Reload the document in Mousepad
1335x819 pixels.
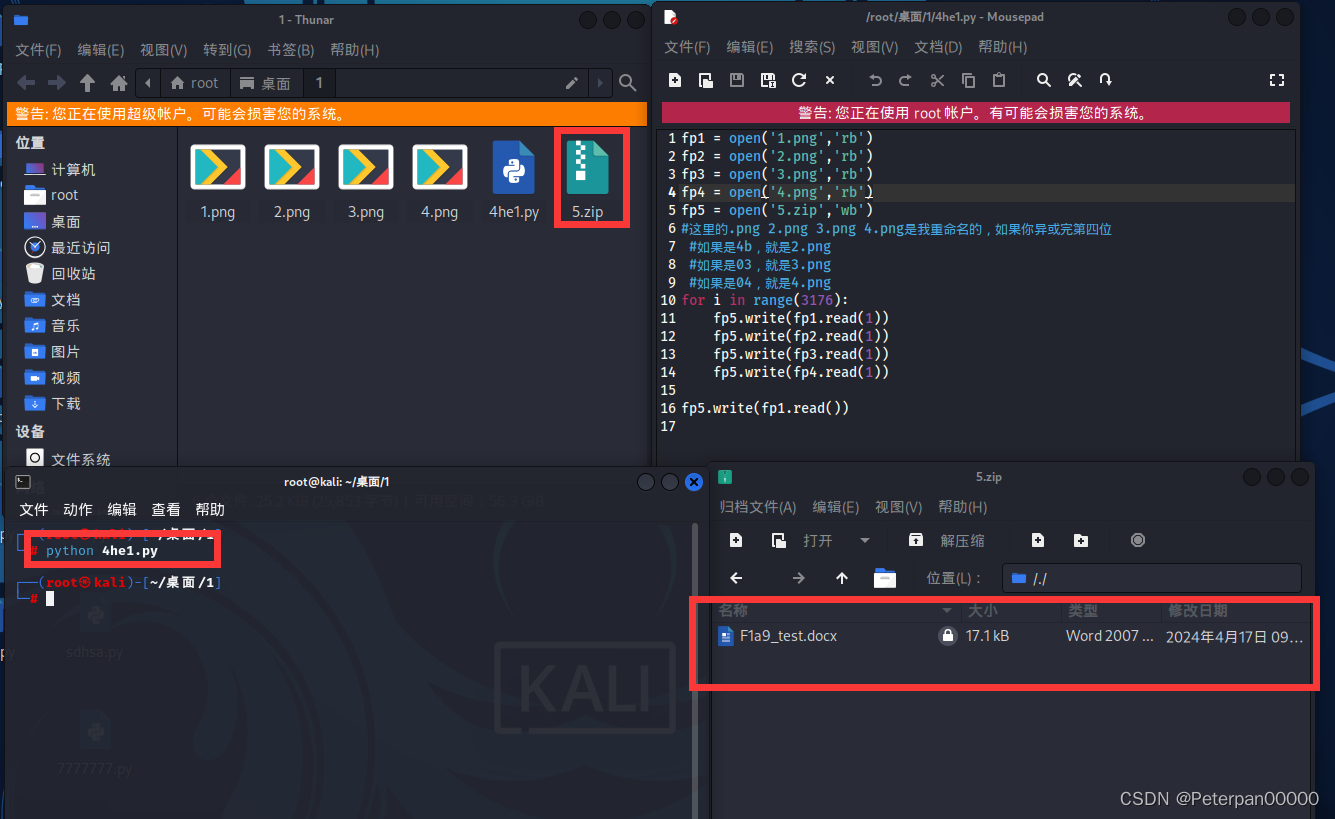click(x=799, y=80)
